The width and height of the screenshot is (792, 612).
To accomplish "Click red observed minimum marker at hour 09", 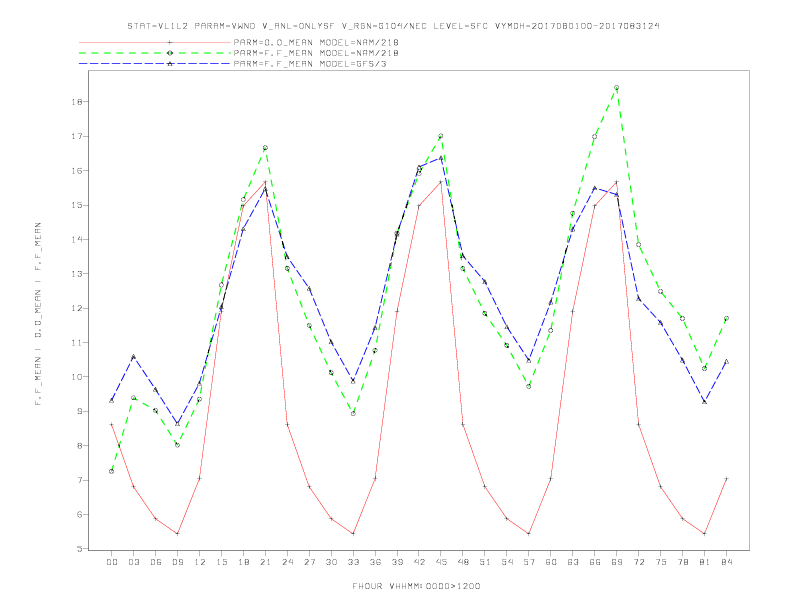I will coord(177,533).
